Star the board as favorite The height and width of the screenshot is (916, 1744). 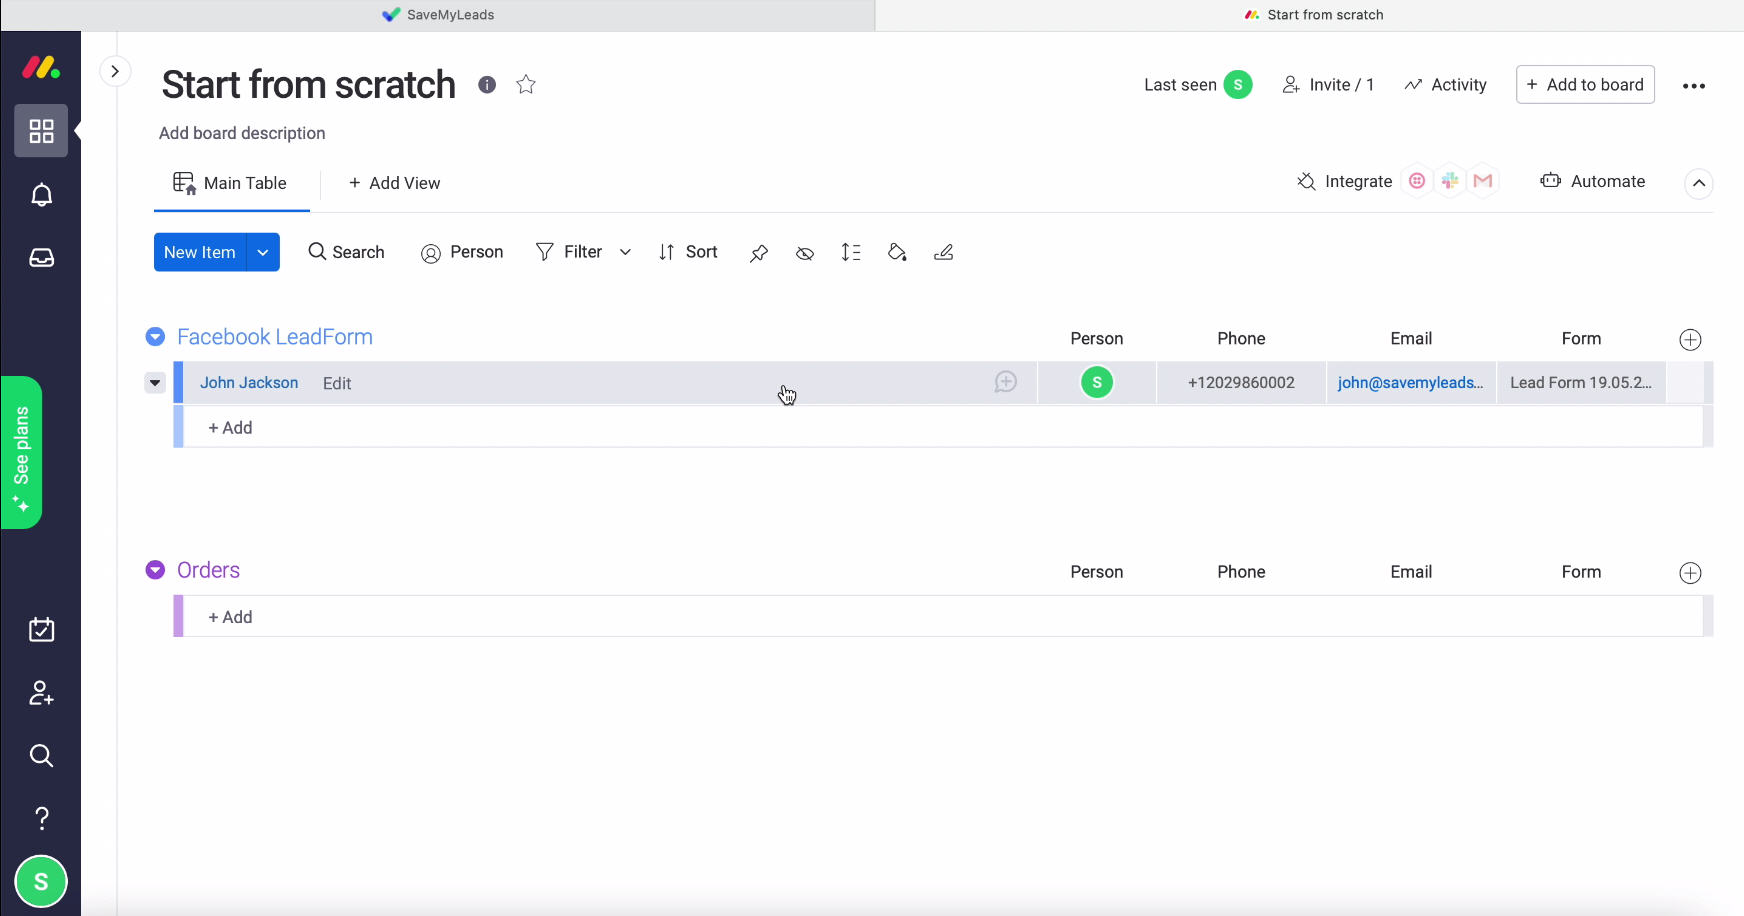click(x=526, y=85)
